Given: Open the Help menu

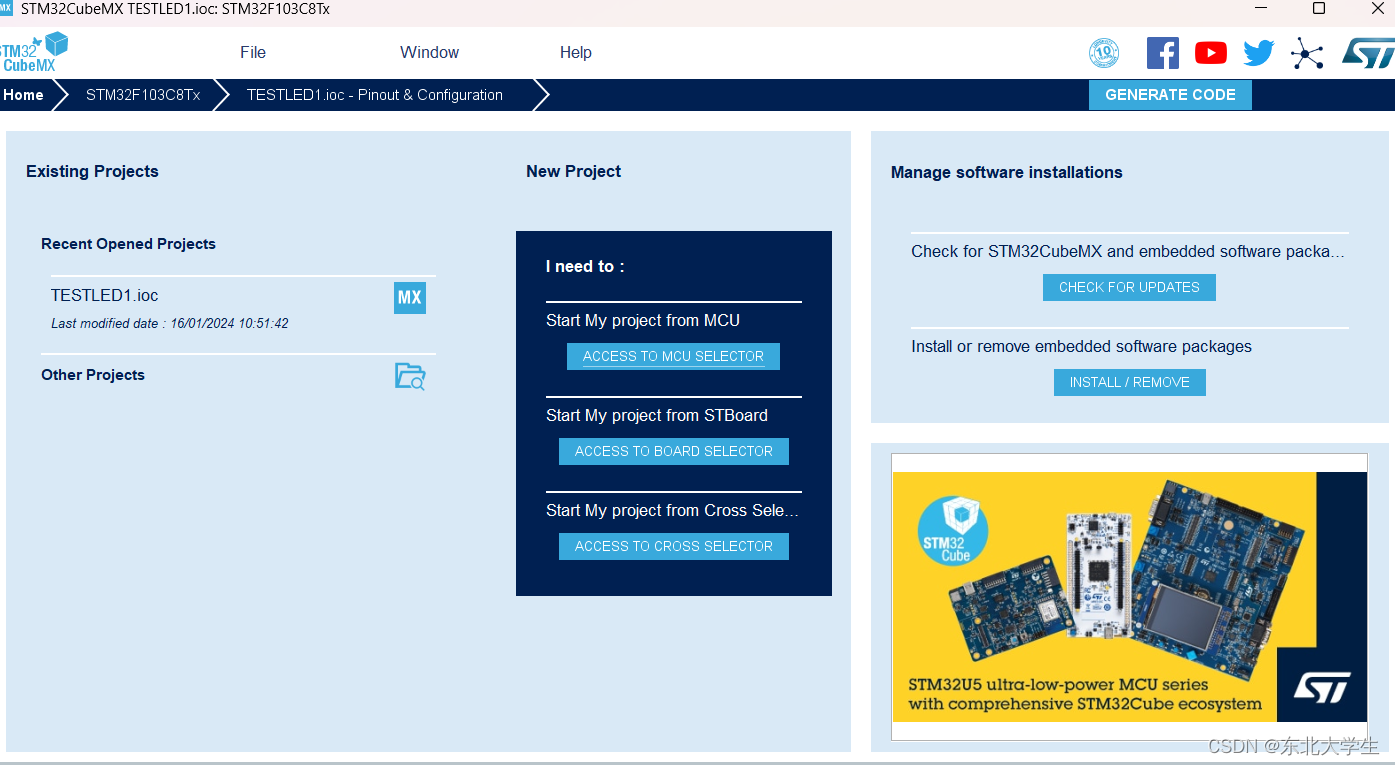Looking at the screenshot, I should coord(576,52).
